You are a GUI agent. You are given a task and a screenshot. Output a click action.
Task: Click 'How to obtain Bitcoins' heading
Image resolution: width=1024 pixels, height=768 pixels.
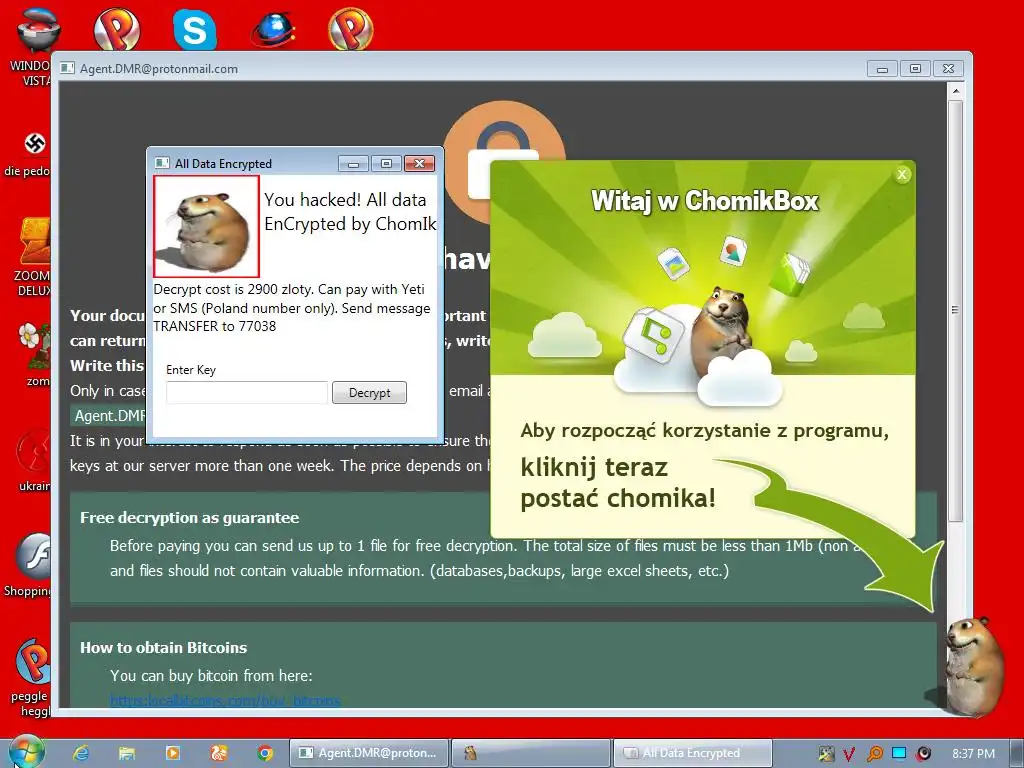[163, 648]
